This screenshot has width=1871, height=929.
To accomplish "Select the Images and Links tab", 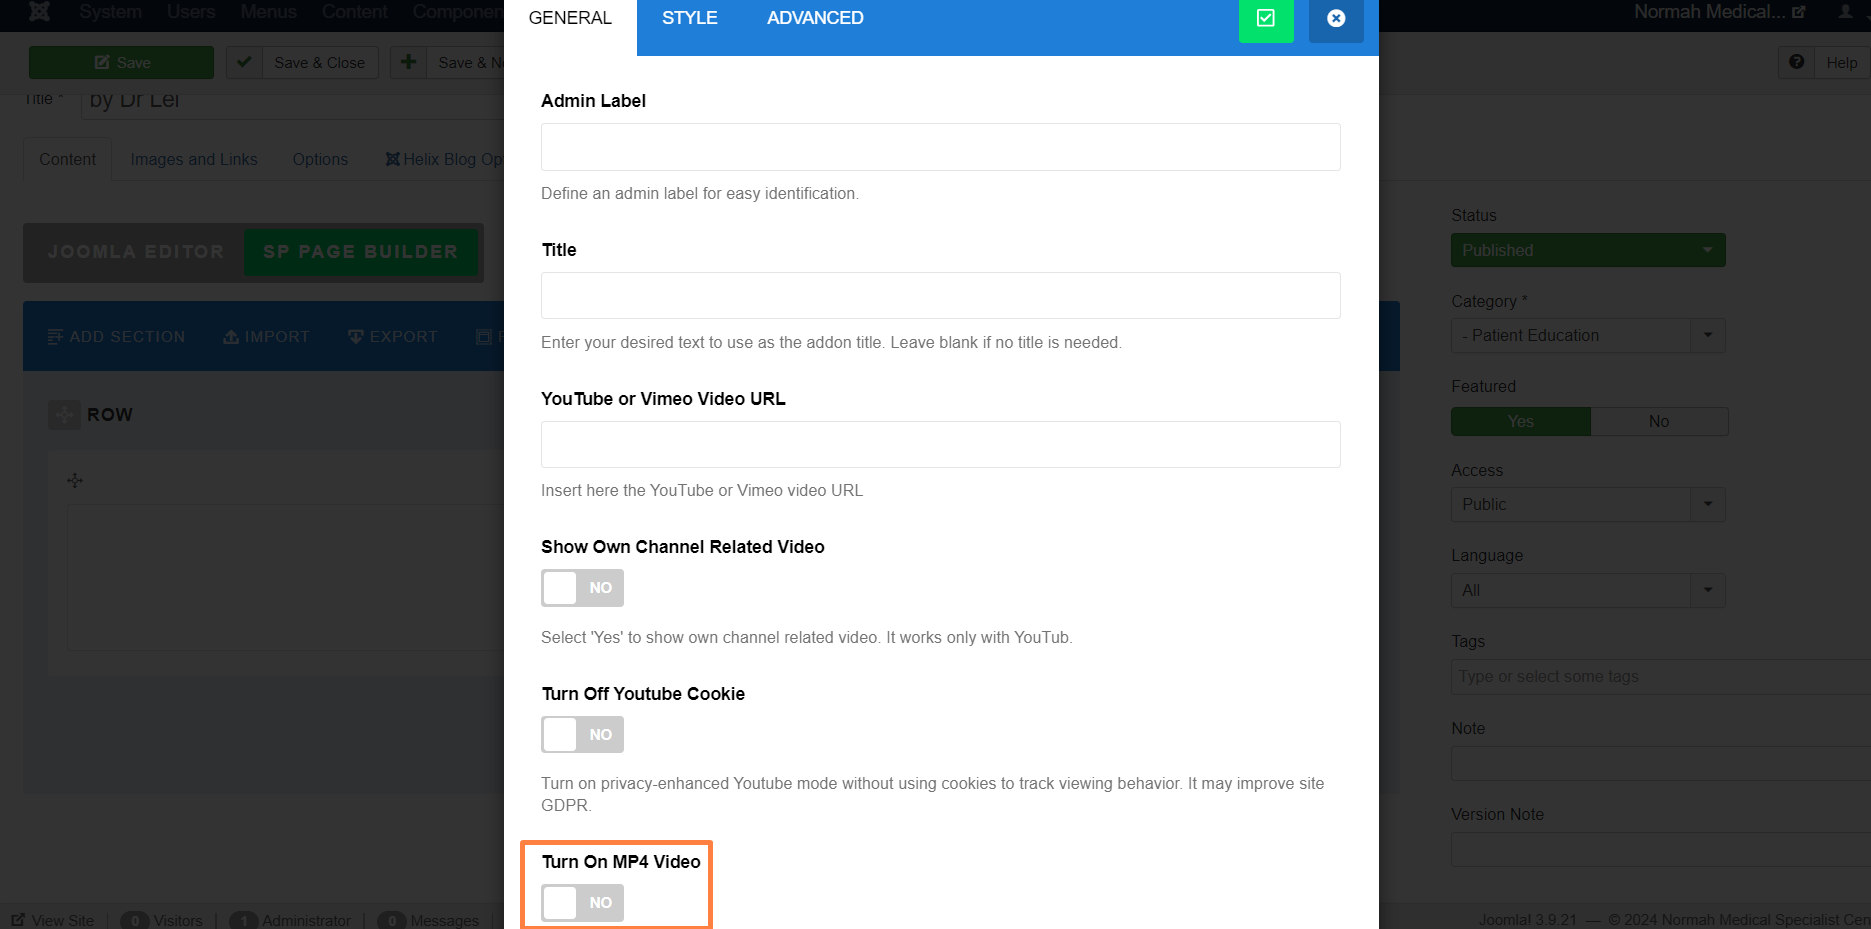I will click(194, 160).
